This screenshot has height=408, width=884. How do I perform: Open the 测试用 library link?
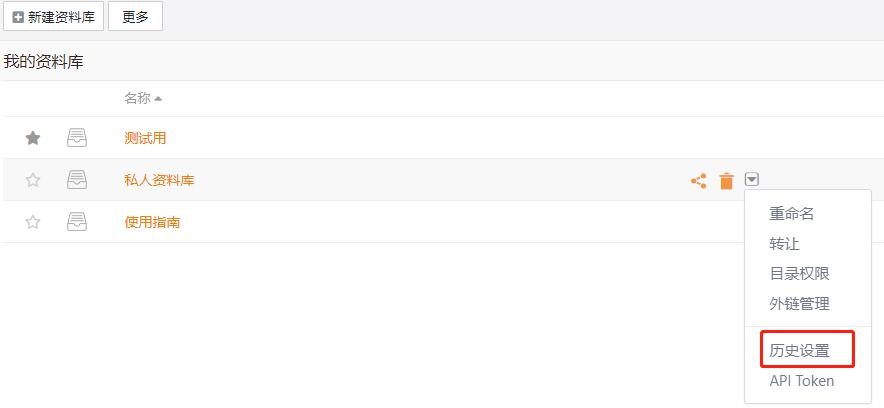point(145,138)
